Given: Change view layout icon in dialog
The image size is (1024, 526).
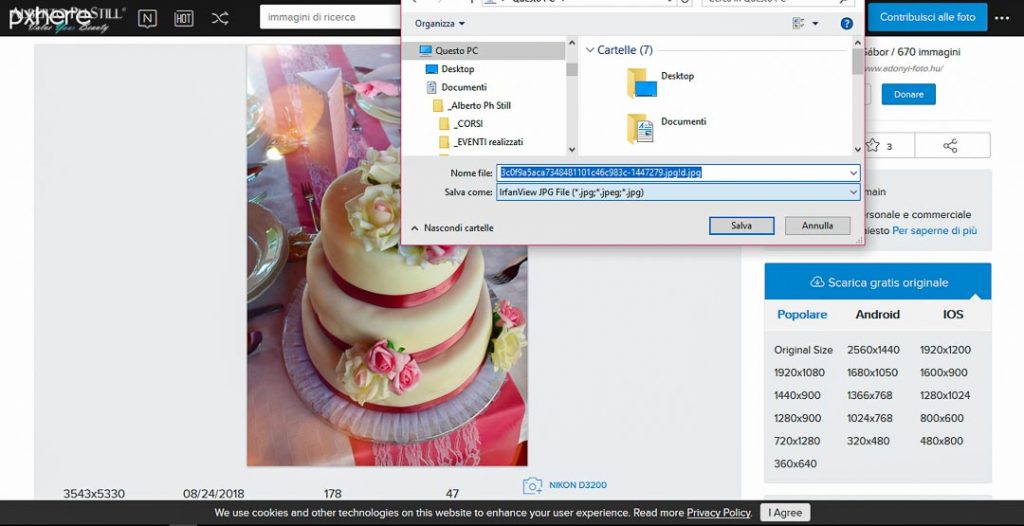Looking at the screenshot, I should [798, 24].
